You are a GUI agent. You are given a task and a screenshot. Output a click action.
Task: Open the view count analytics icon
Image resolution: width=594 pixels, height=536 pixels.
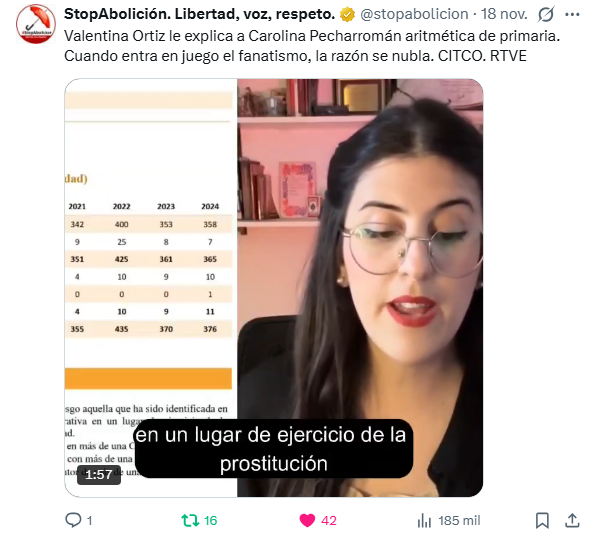tap(424, 520)
